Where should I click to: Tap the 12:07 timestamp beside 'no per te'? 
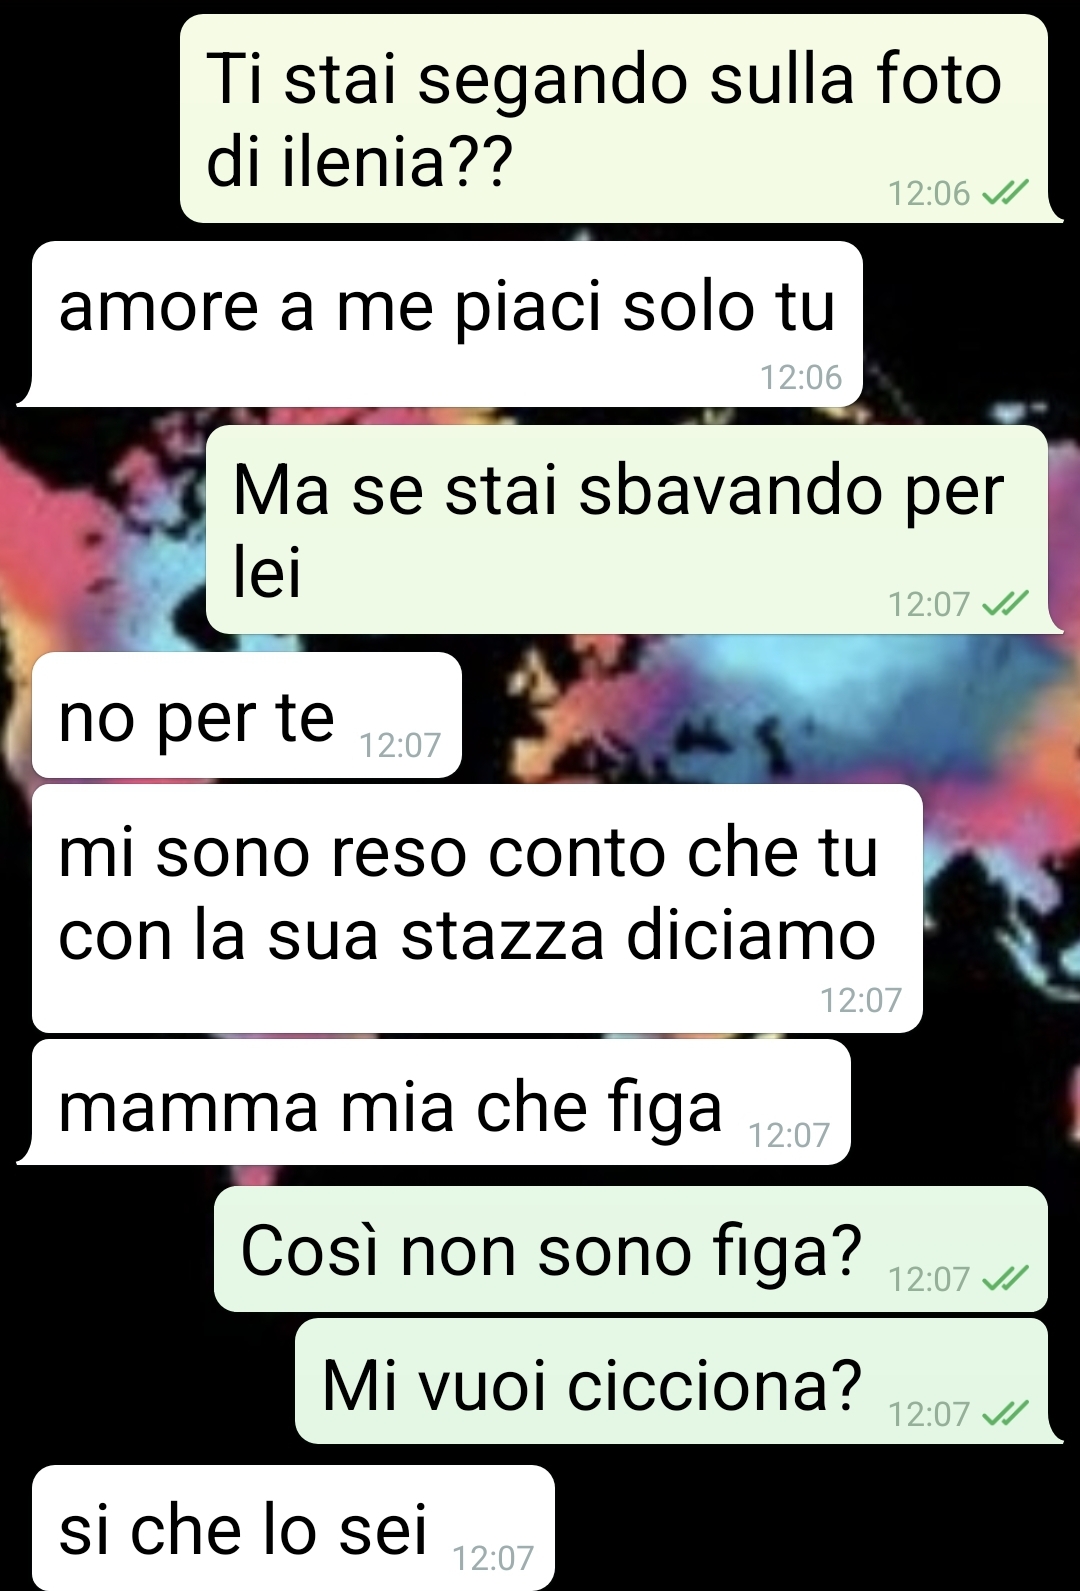click(400, 746)
